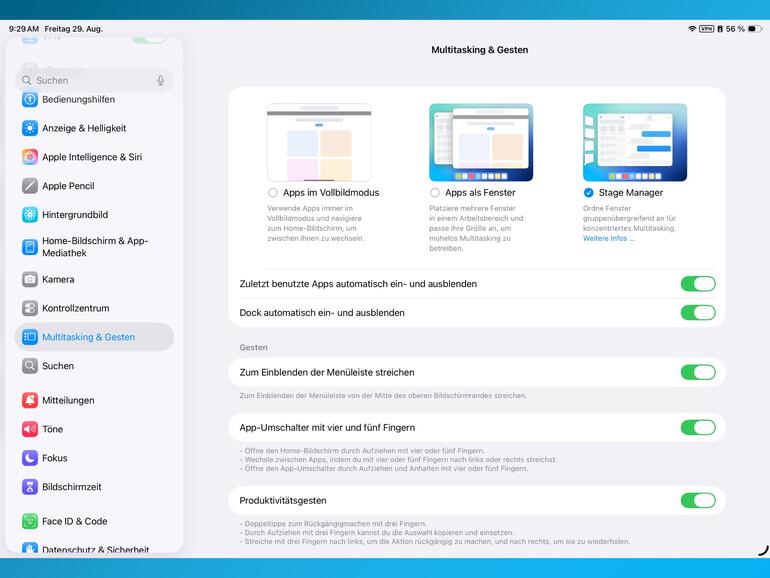Toggle Zuletzt benutzte Apps automatisch ein- und ausblenden

click(698, 284)
